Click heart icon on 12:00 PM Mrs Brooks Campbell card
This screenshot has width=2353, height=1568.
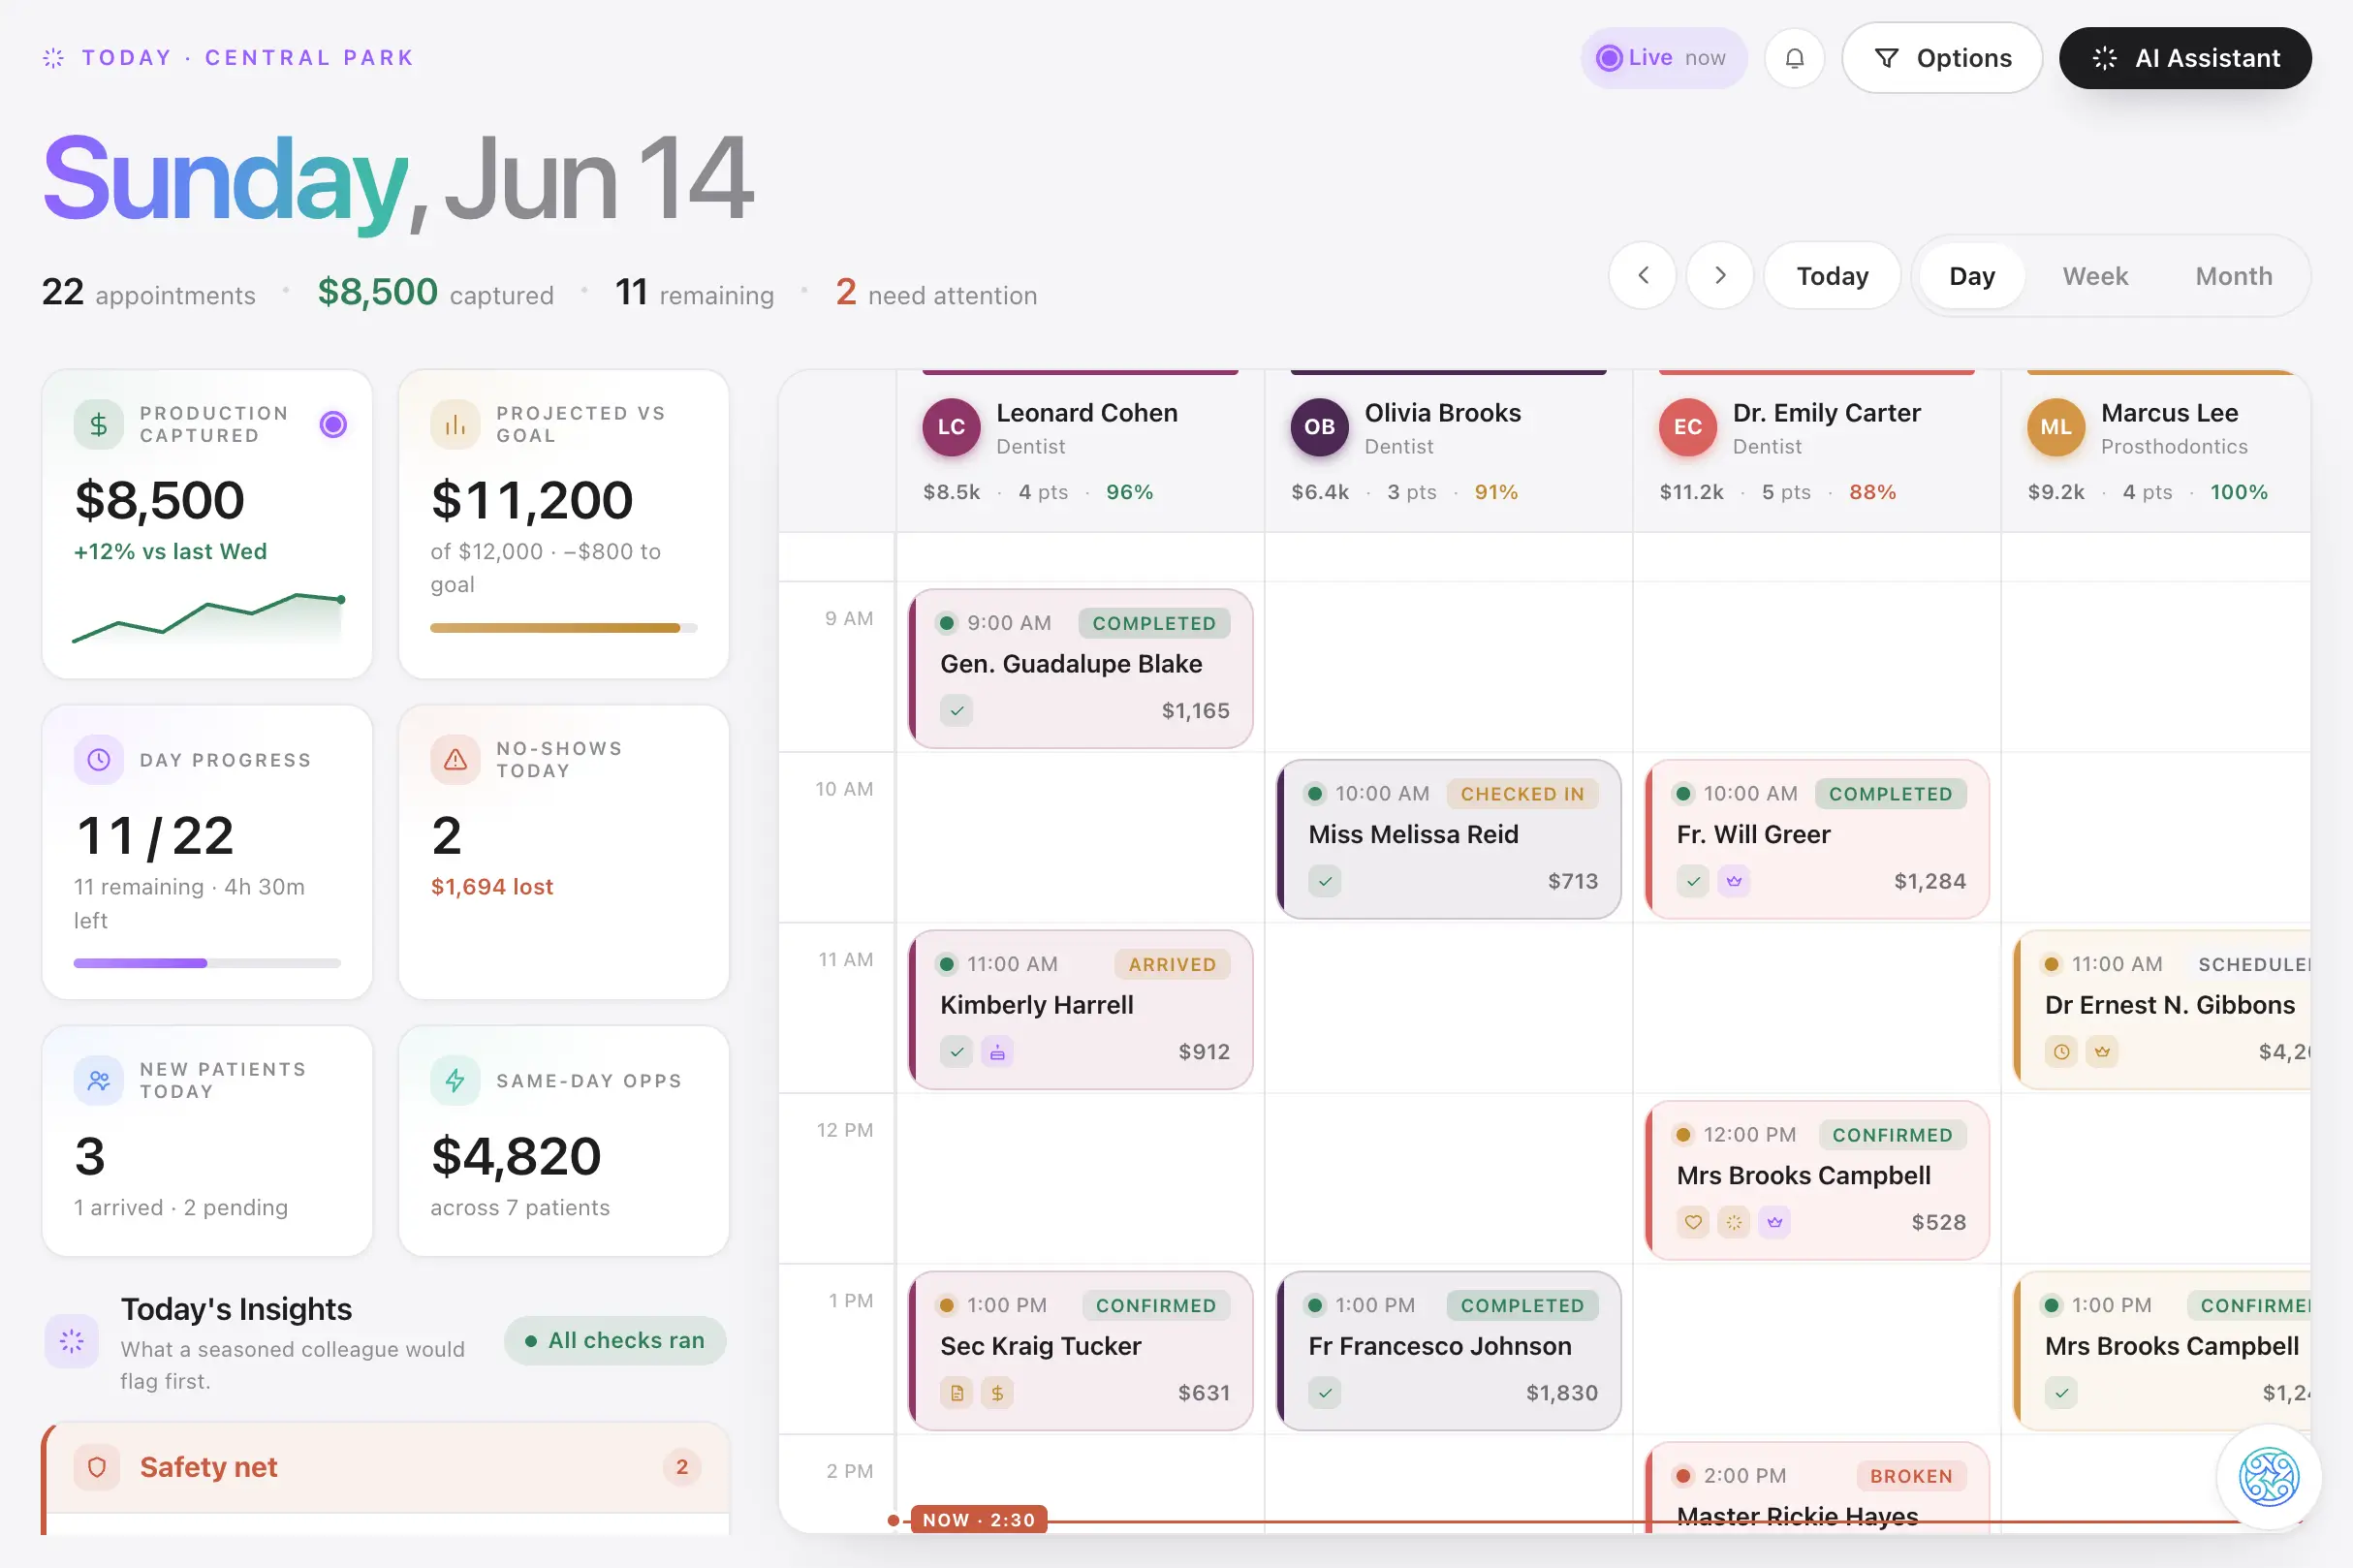coord(1692,1222)
